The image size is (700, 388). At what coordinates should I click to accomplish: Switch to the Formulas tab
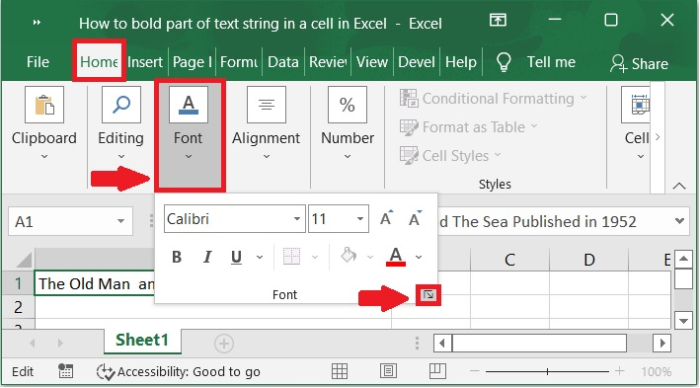tap(239, 62)
